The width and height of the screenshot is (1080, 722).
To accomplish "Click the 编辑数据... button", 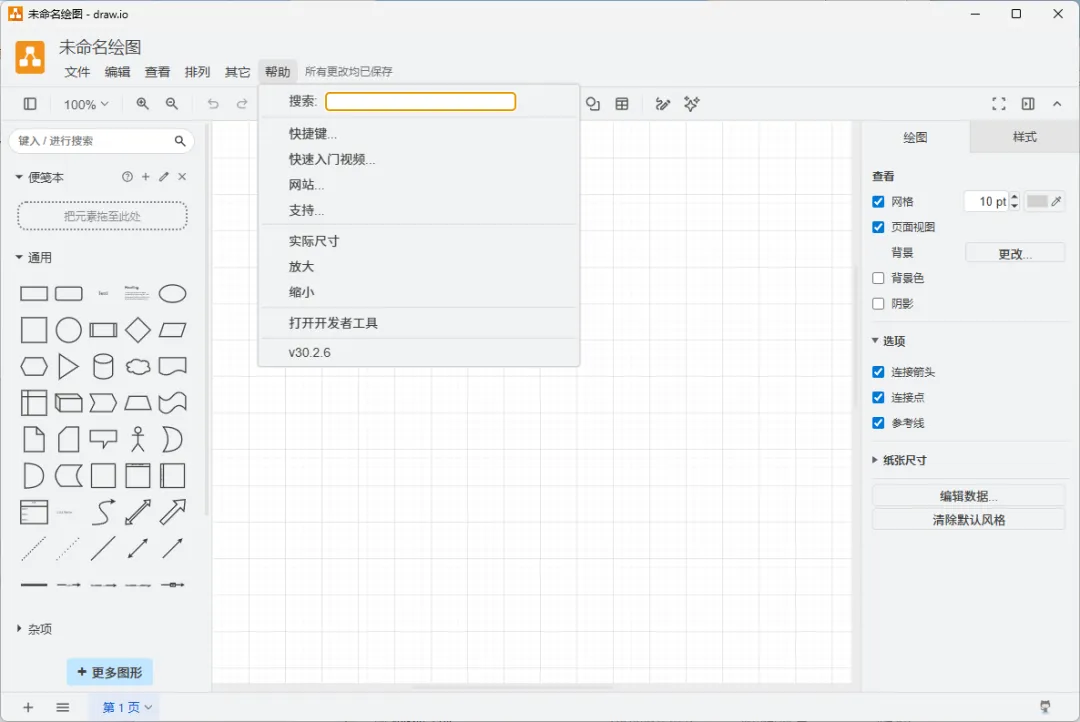I will (x=968, y=496).
